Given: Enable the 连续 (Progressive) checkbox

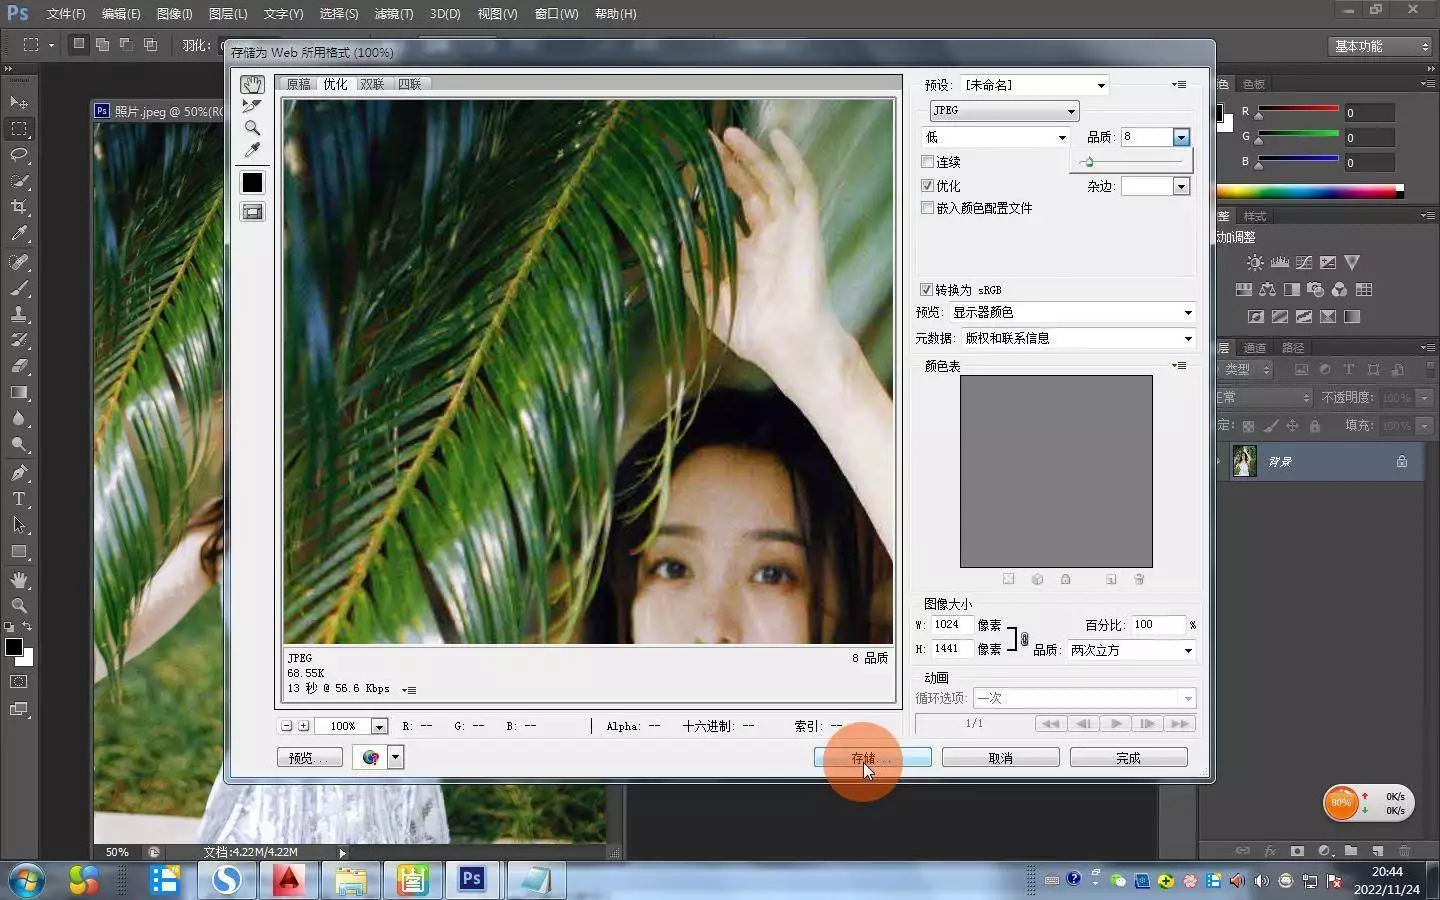Looking at the screenshot, I should (927, 162).
